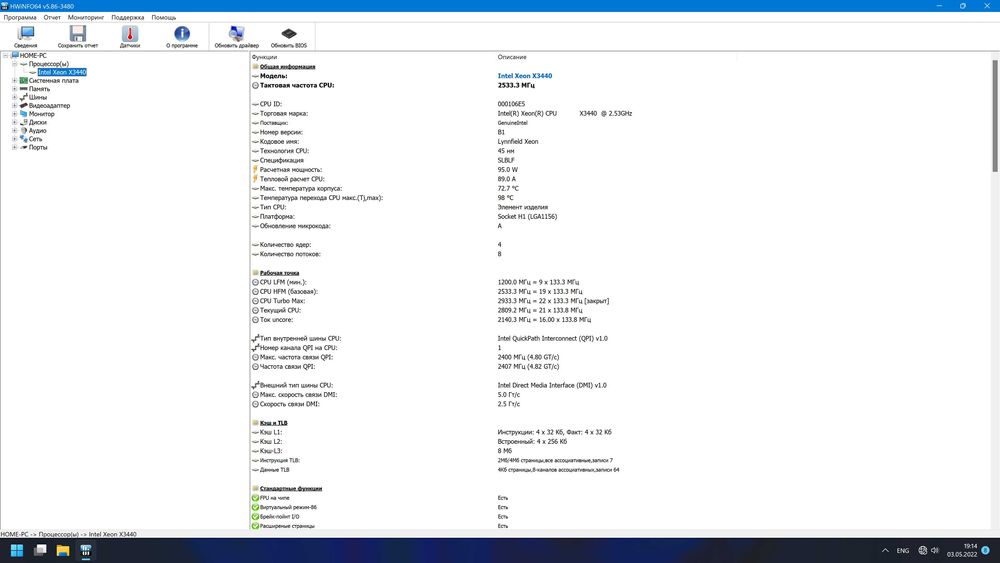Open the Сведения summary toolbar icon
This screenshot has width=1000, height=563.
26,36
